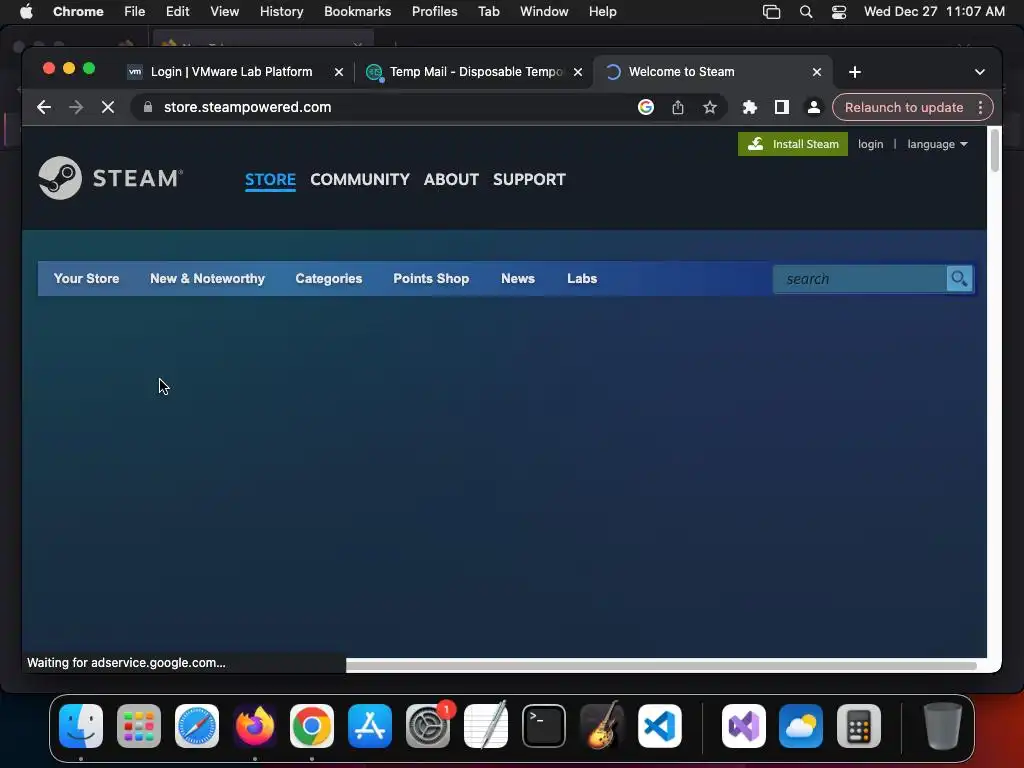Go to Steam COMMUNITY section
The width and height of the screenshot is (1024, 768).
tap(360, 180)
